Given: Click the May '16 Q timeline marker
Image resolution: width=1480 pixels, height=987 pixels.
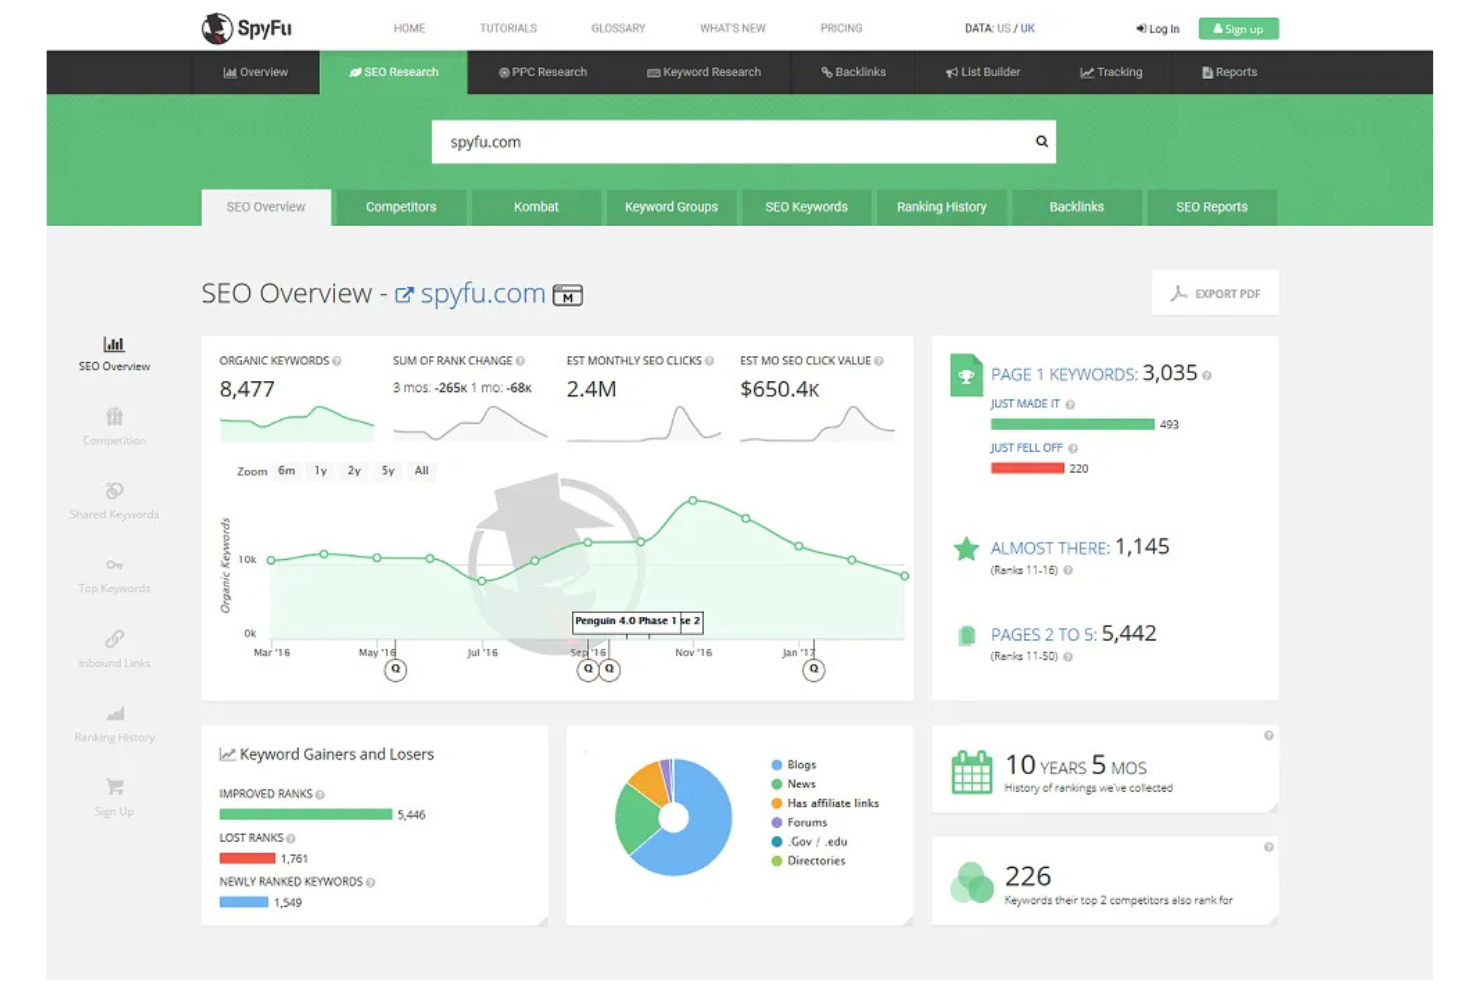Looking at the screenshot, I should pos(396,669).
